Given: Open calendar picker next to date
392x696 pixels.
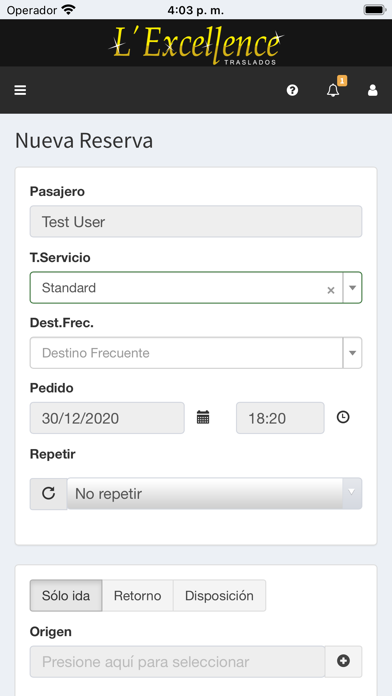Looking at the screenshot, I should (x=203, y=417).
